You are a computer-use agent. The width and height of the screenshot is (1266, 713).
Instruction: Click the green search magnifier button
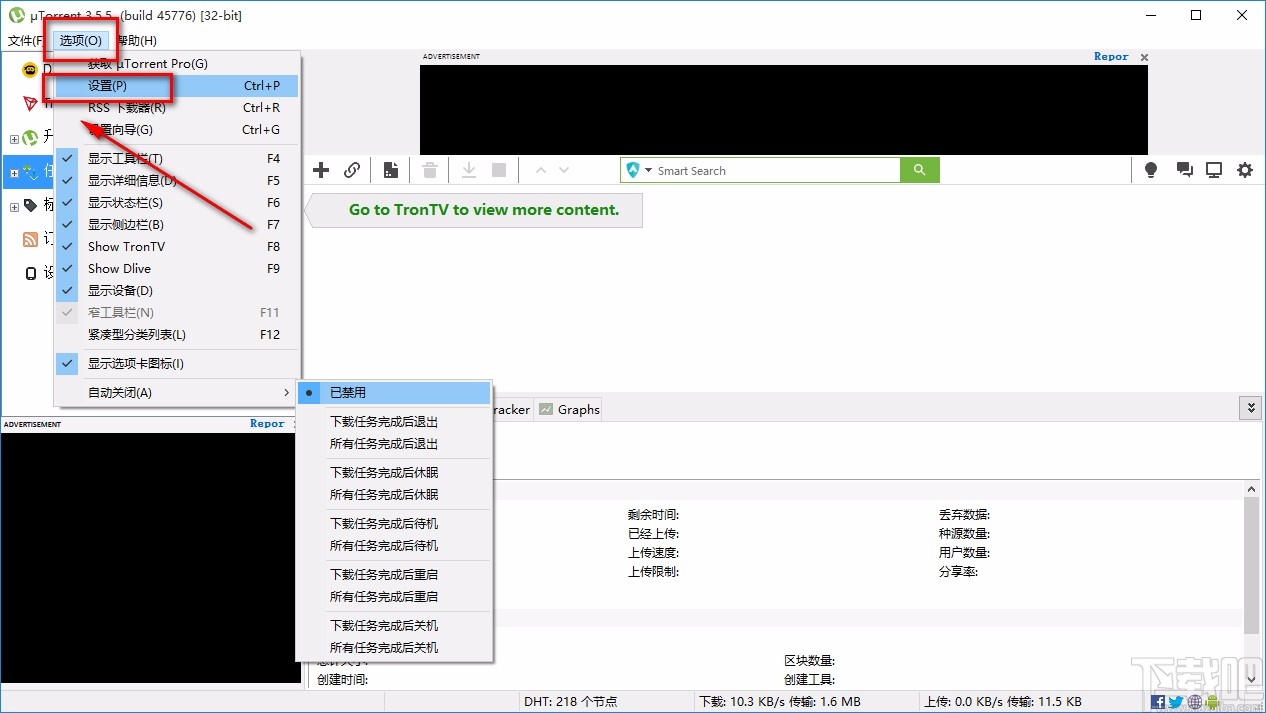click(x=920, y=170)
